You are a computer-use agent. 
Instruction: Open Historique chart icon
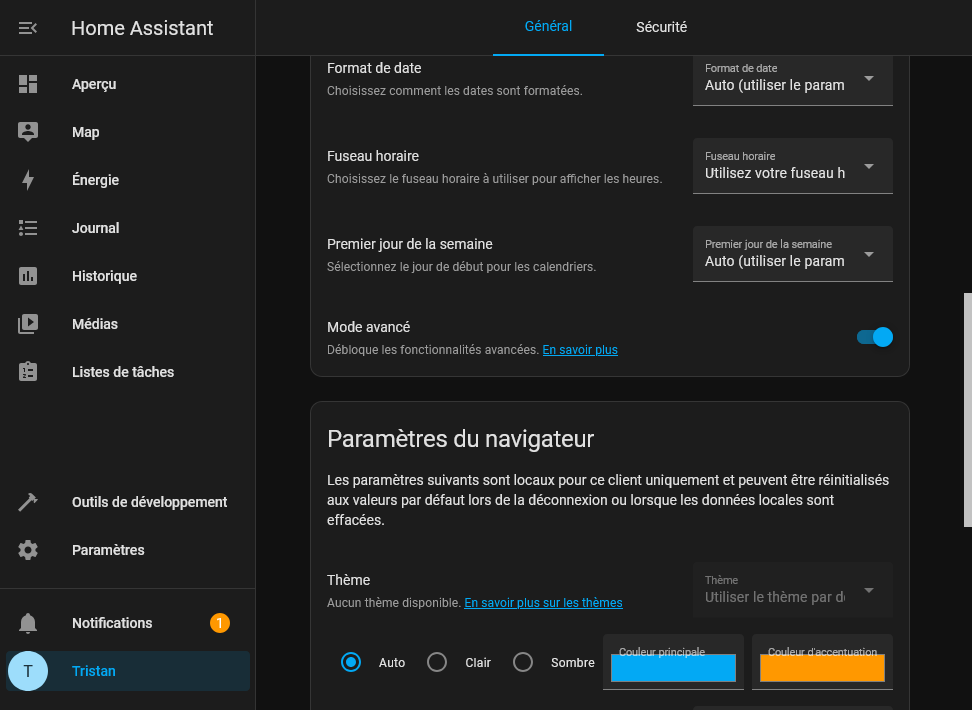pos(28,276)
